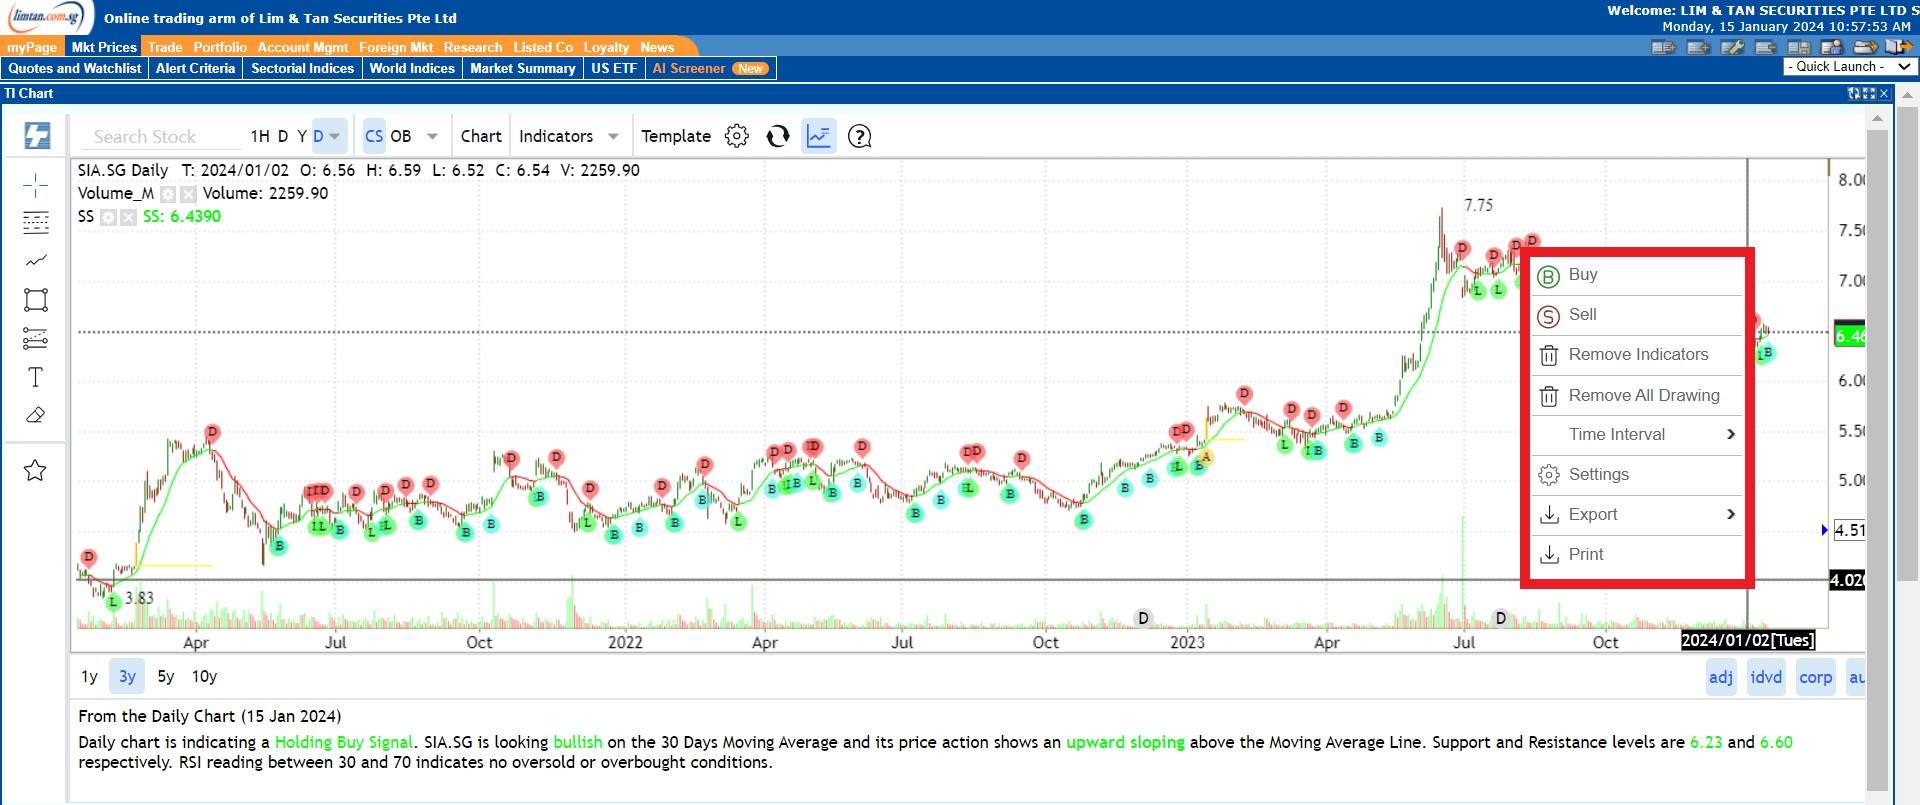The width and height of the screenshot is (1920, 805).
Task: Click the user profile layout icon
Action: click(1832, 47)
